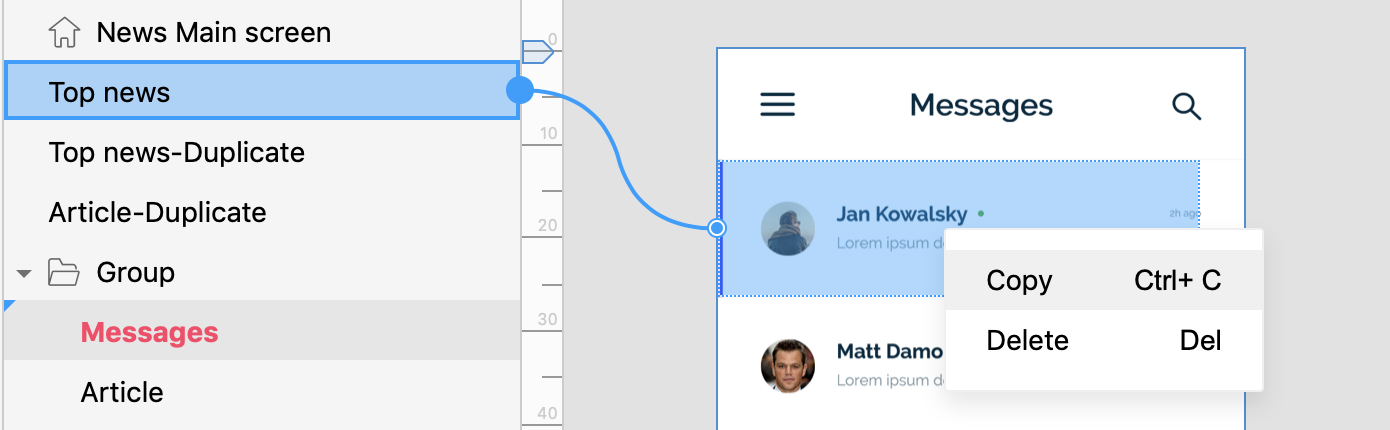
Task: Click Jan Kowalsky's avatar picture
Action: pos(788,229)
